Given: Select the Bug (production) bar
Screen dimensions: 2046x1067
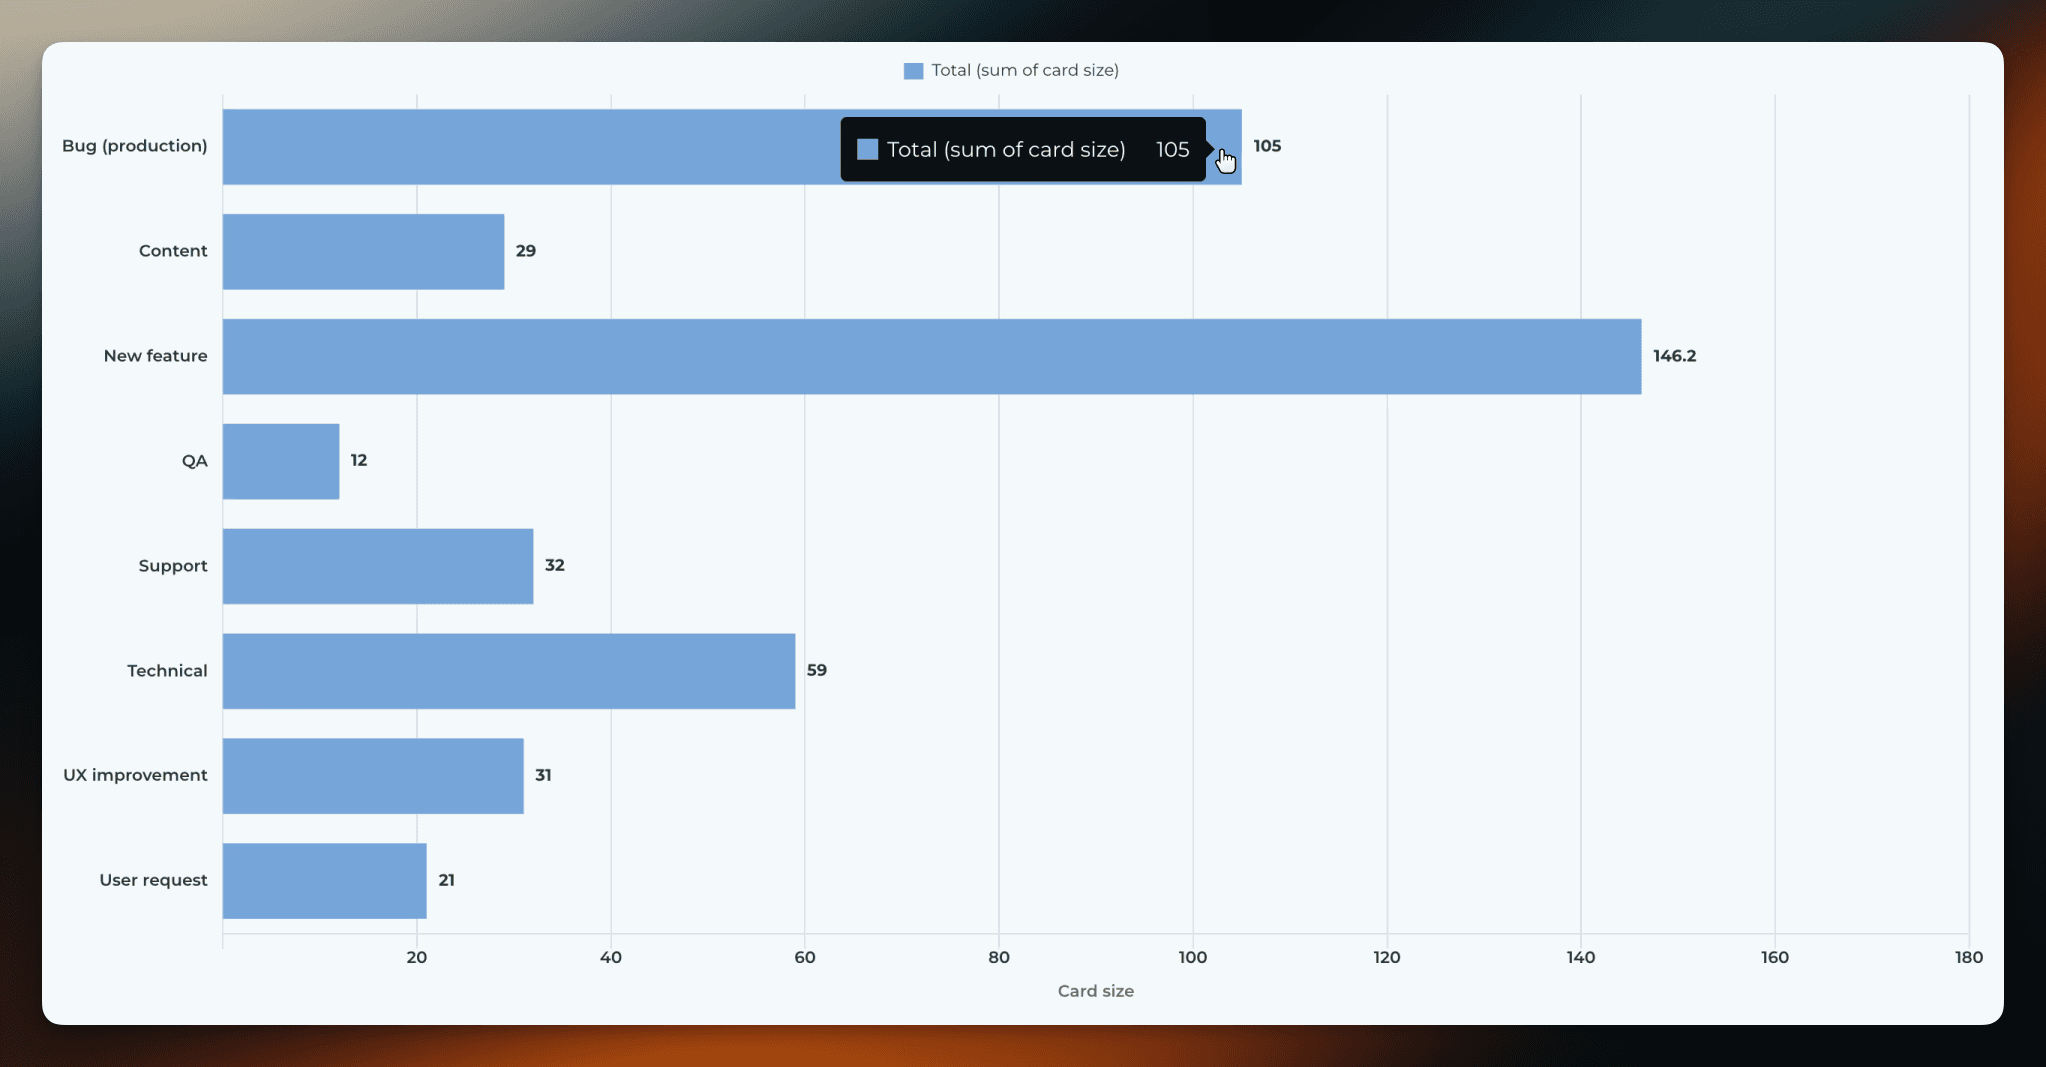Looking at the screenshot, I should coord(732,147).
